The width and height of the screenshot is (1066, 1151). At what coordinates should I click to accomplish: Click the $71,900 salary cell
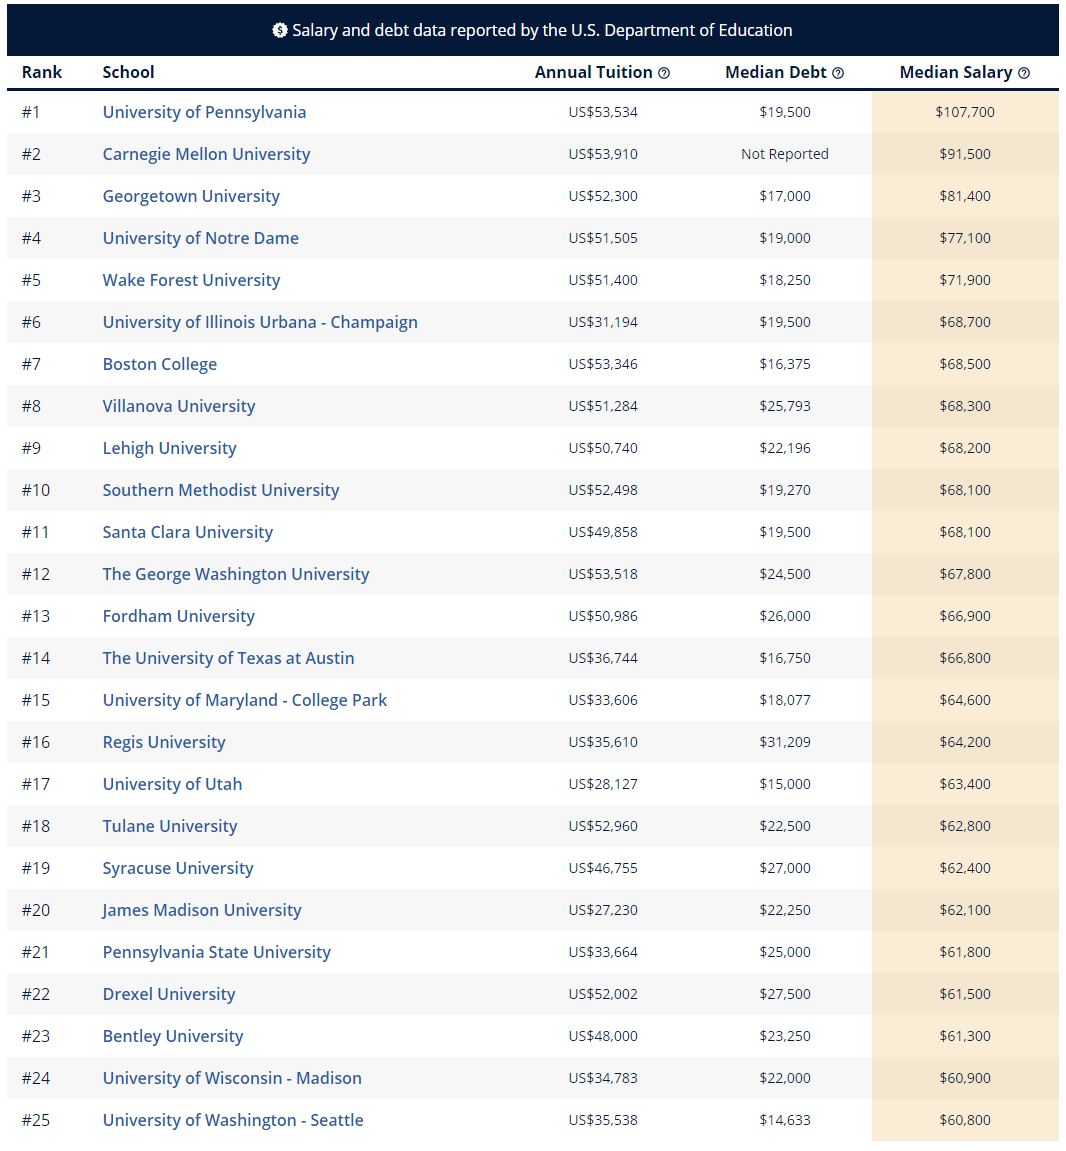[965, 280]
